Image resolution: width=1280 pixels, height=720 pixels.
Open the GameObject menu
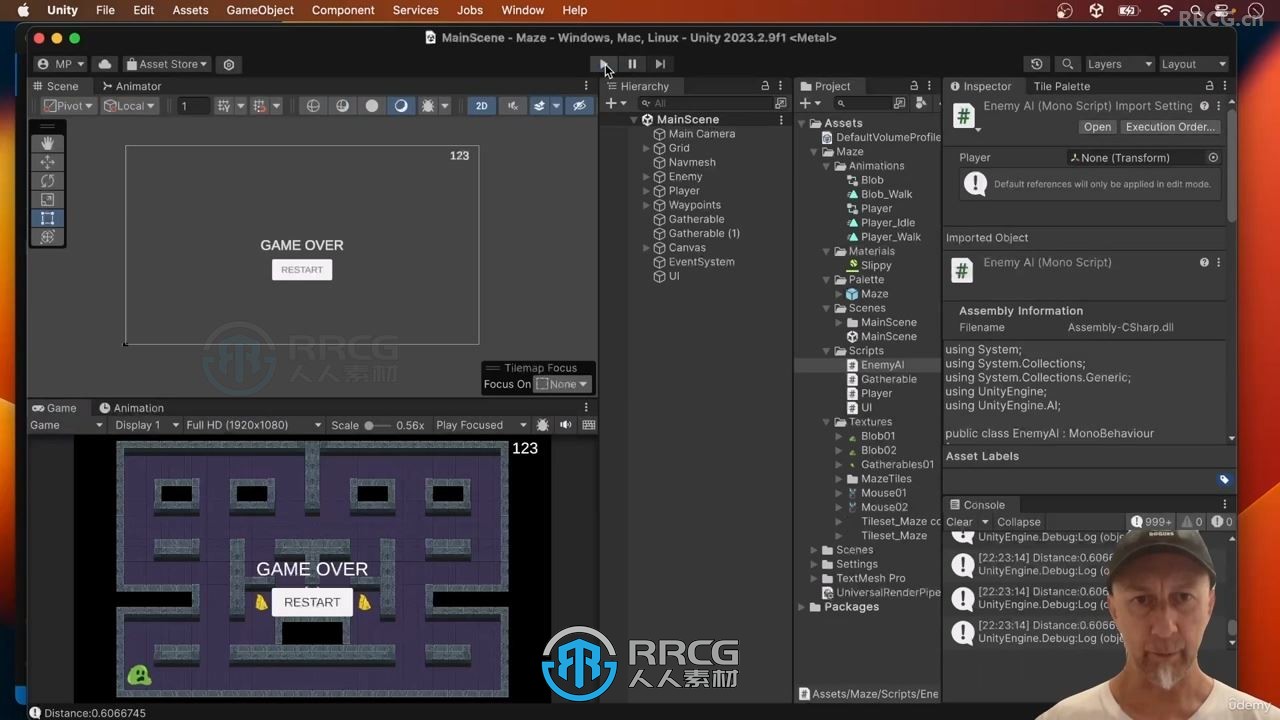(x=260, y=10)
